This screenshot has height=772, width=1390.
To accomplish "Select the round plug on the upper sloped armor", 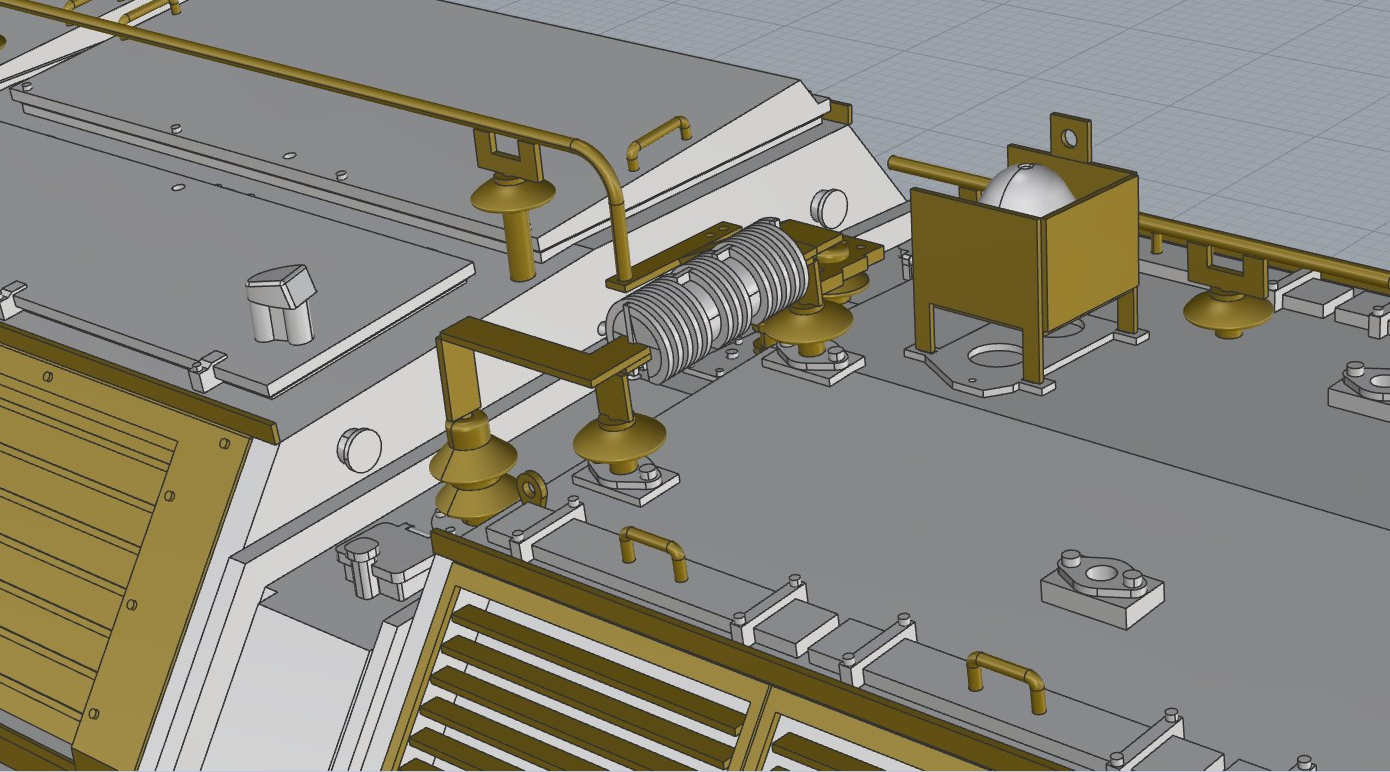I will (829, 205).
